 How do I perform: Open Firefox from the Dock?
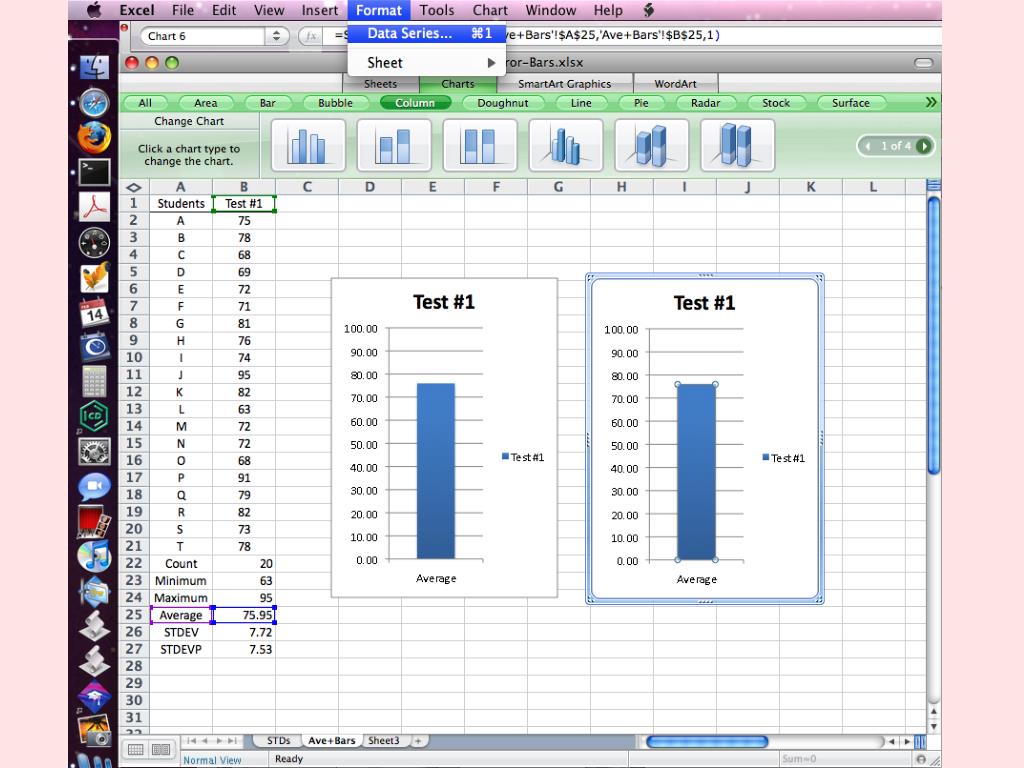[x=95, y=136]
